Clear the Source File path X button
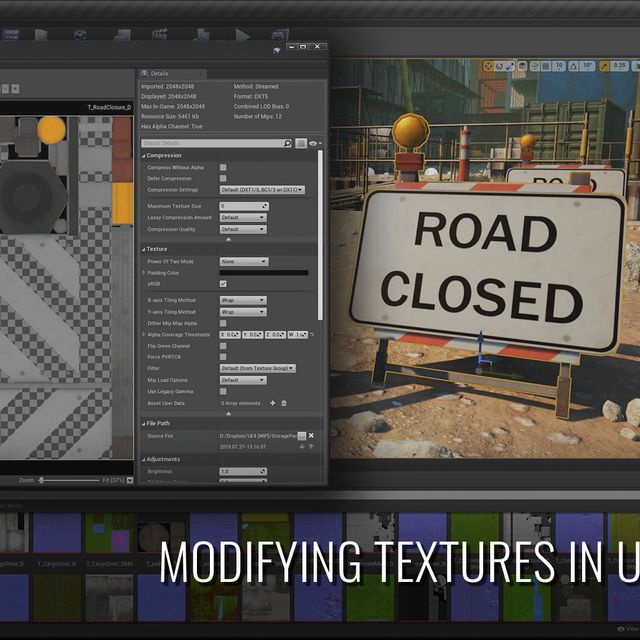Screen dimensions: 640x640 pyautogui.click(x=311, y=436)
